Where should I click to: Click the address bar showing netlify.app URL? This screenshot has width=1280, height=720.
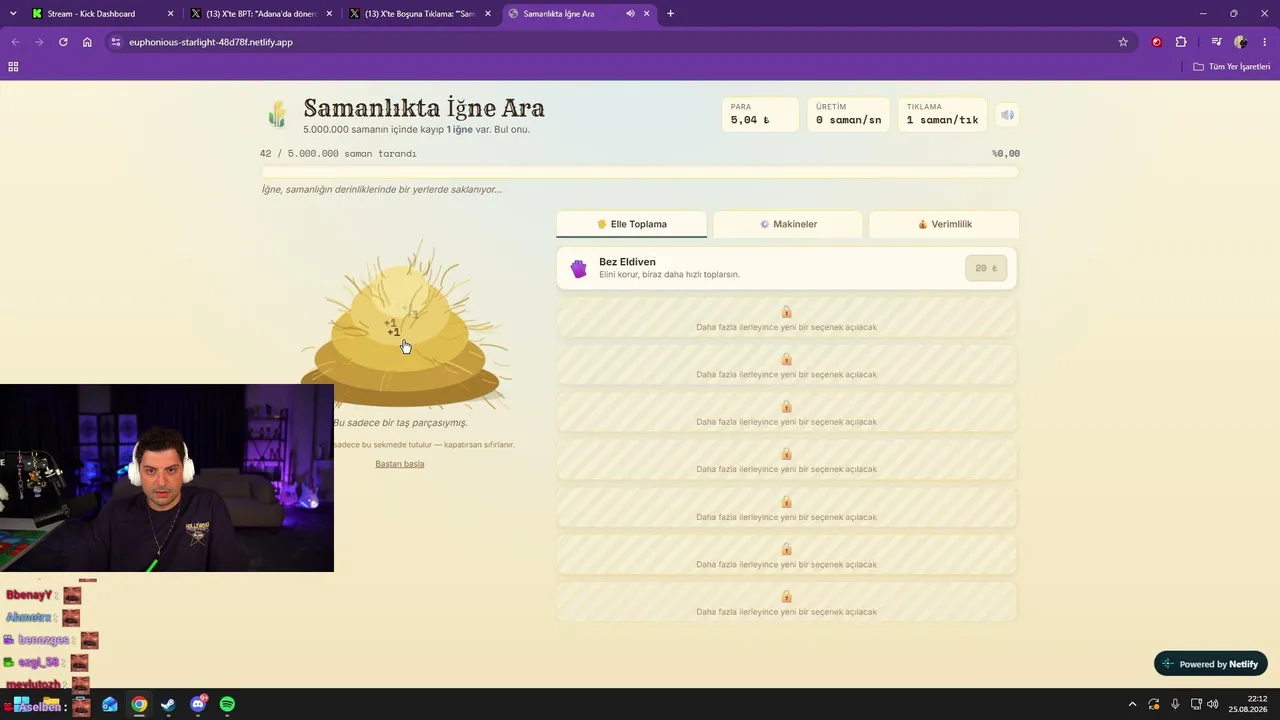pos(620,42)
